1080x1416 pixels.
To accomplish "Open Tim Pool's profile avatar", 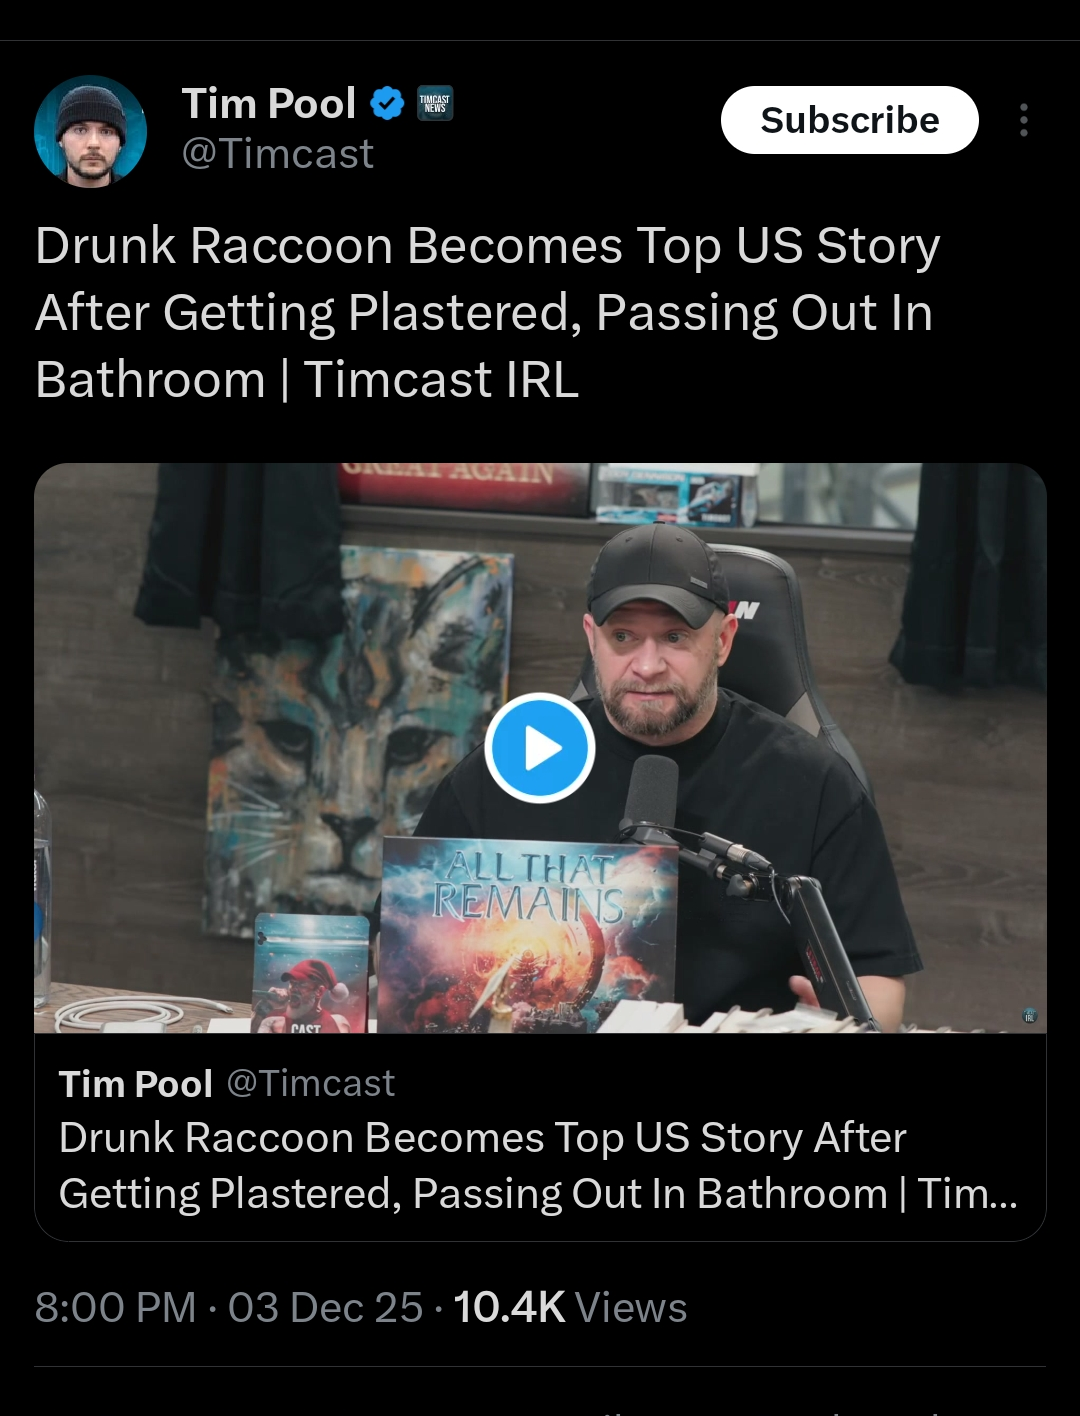I will 90,131.
